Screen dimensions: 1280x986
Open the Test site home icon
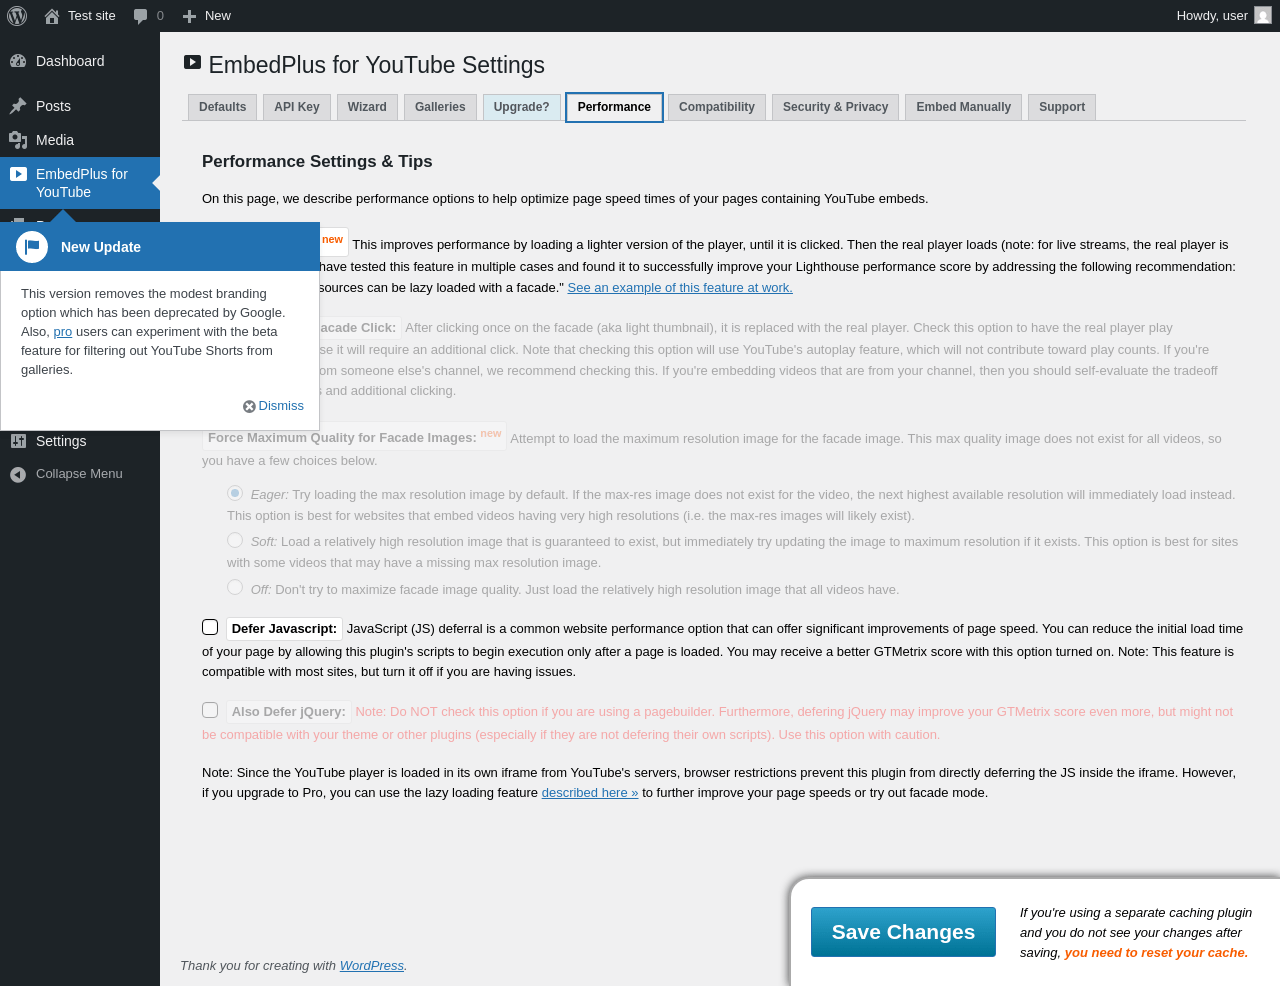point(52,16)
